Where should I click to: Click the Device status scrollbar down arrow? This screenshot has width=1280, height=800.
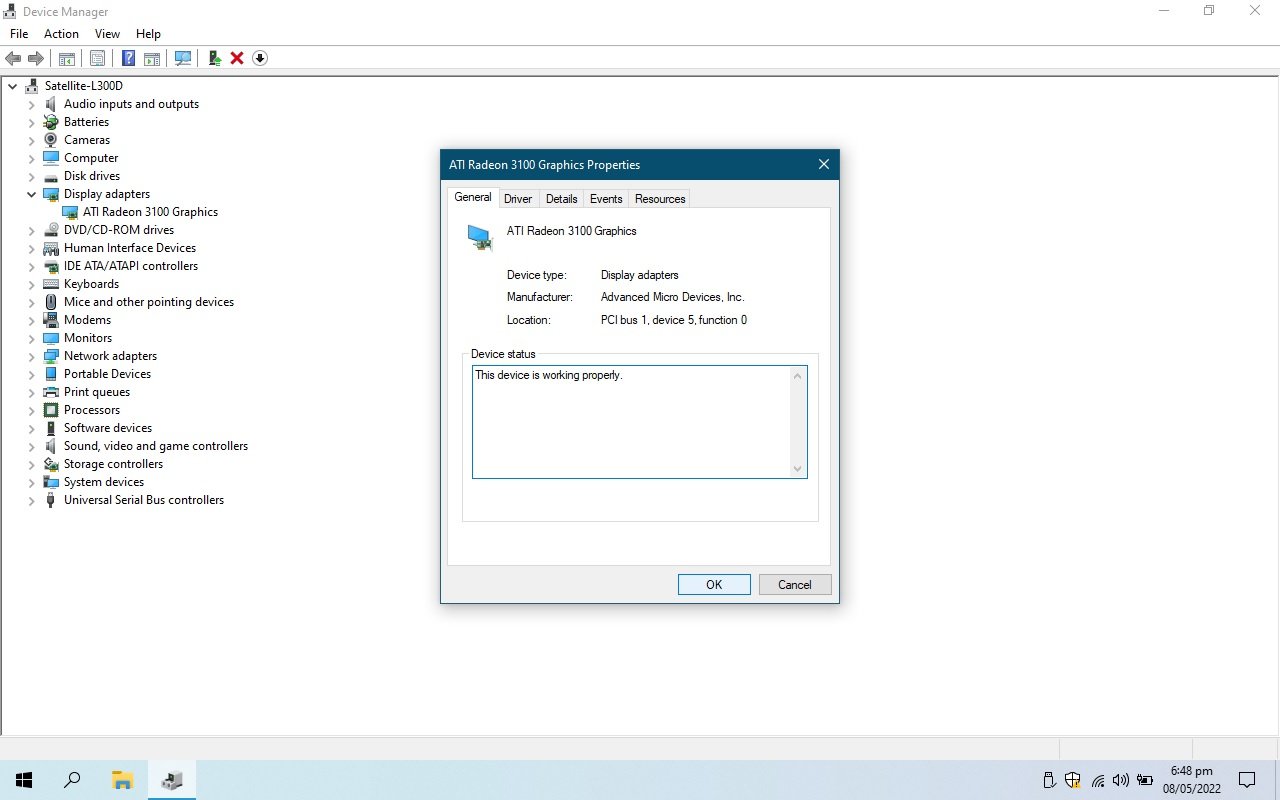point(797,468)
